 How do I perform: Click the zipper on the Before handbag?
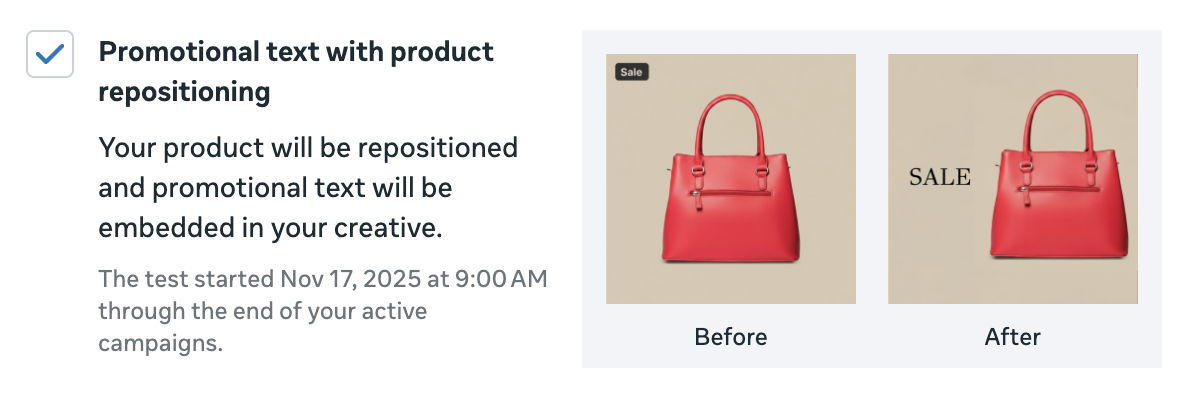tap(735, 190)
